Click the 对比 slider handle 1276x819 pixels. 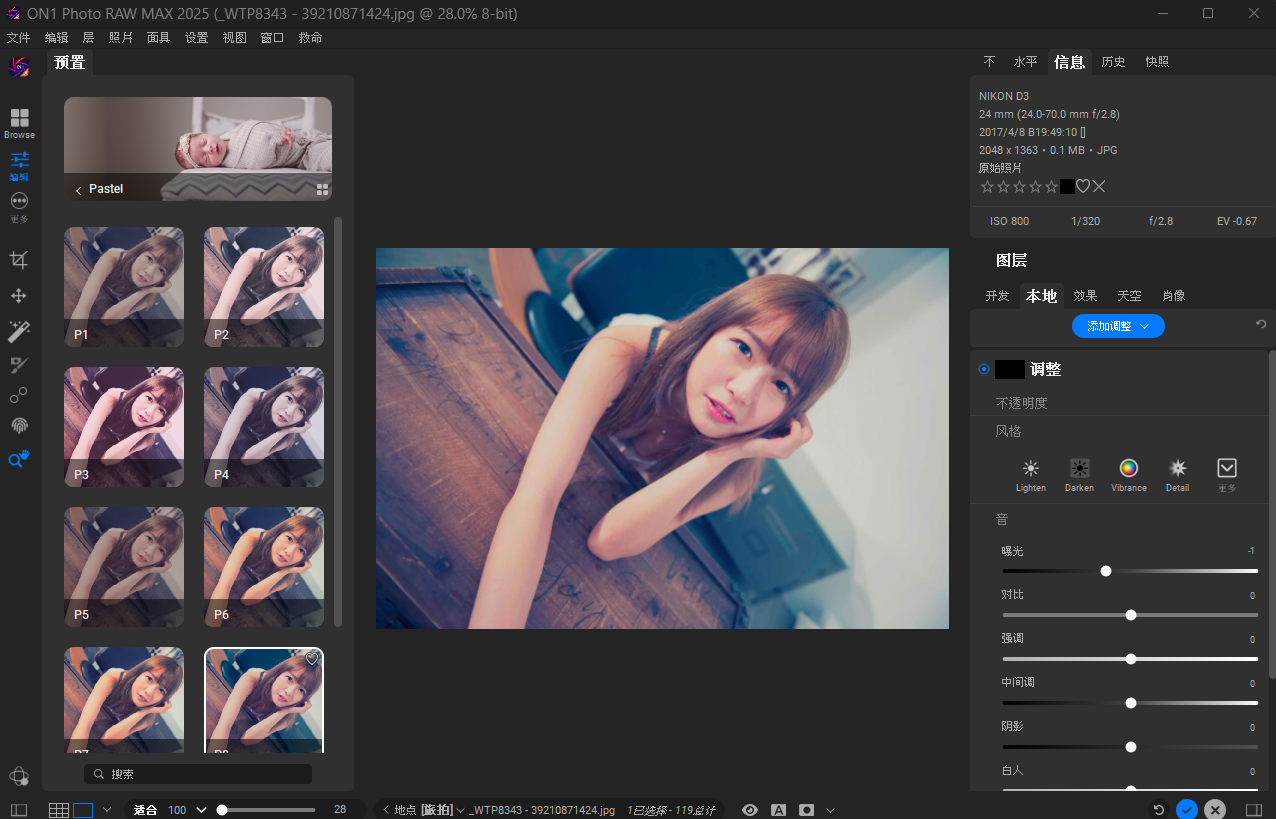pyautogui.click(x=1131, y=615)
